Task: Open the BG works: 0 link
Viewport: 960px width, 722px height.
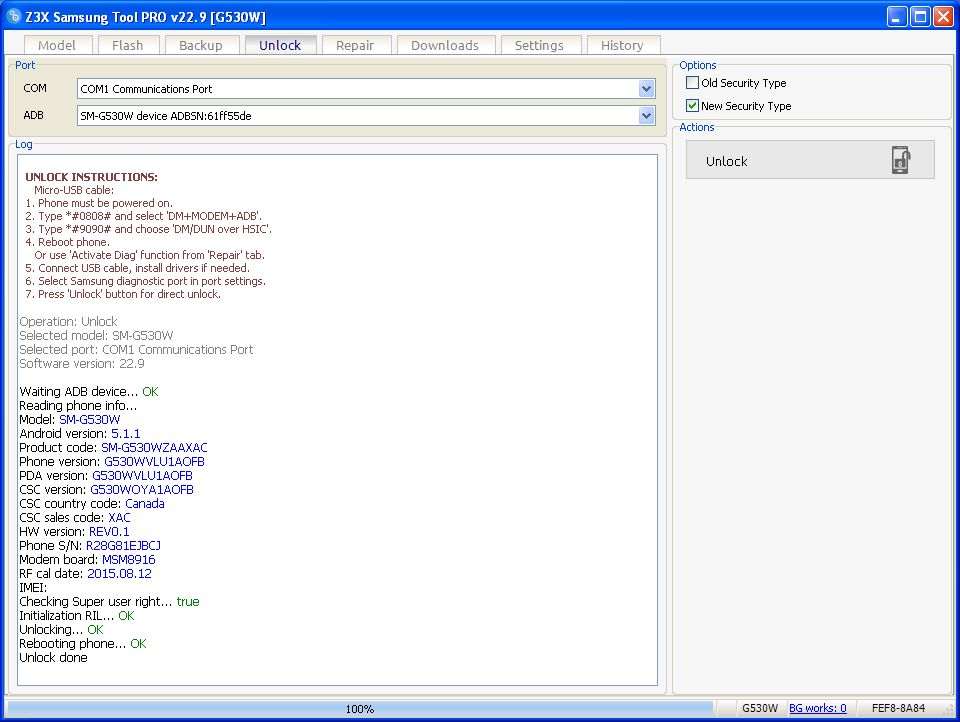Action: point(818,708)
